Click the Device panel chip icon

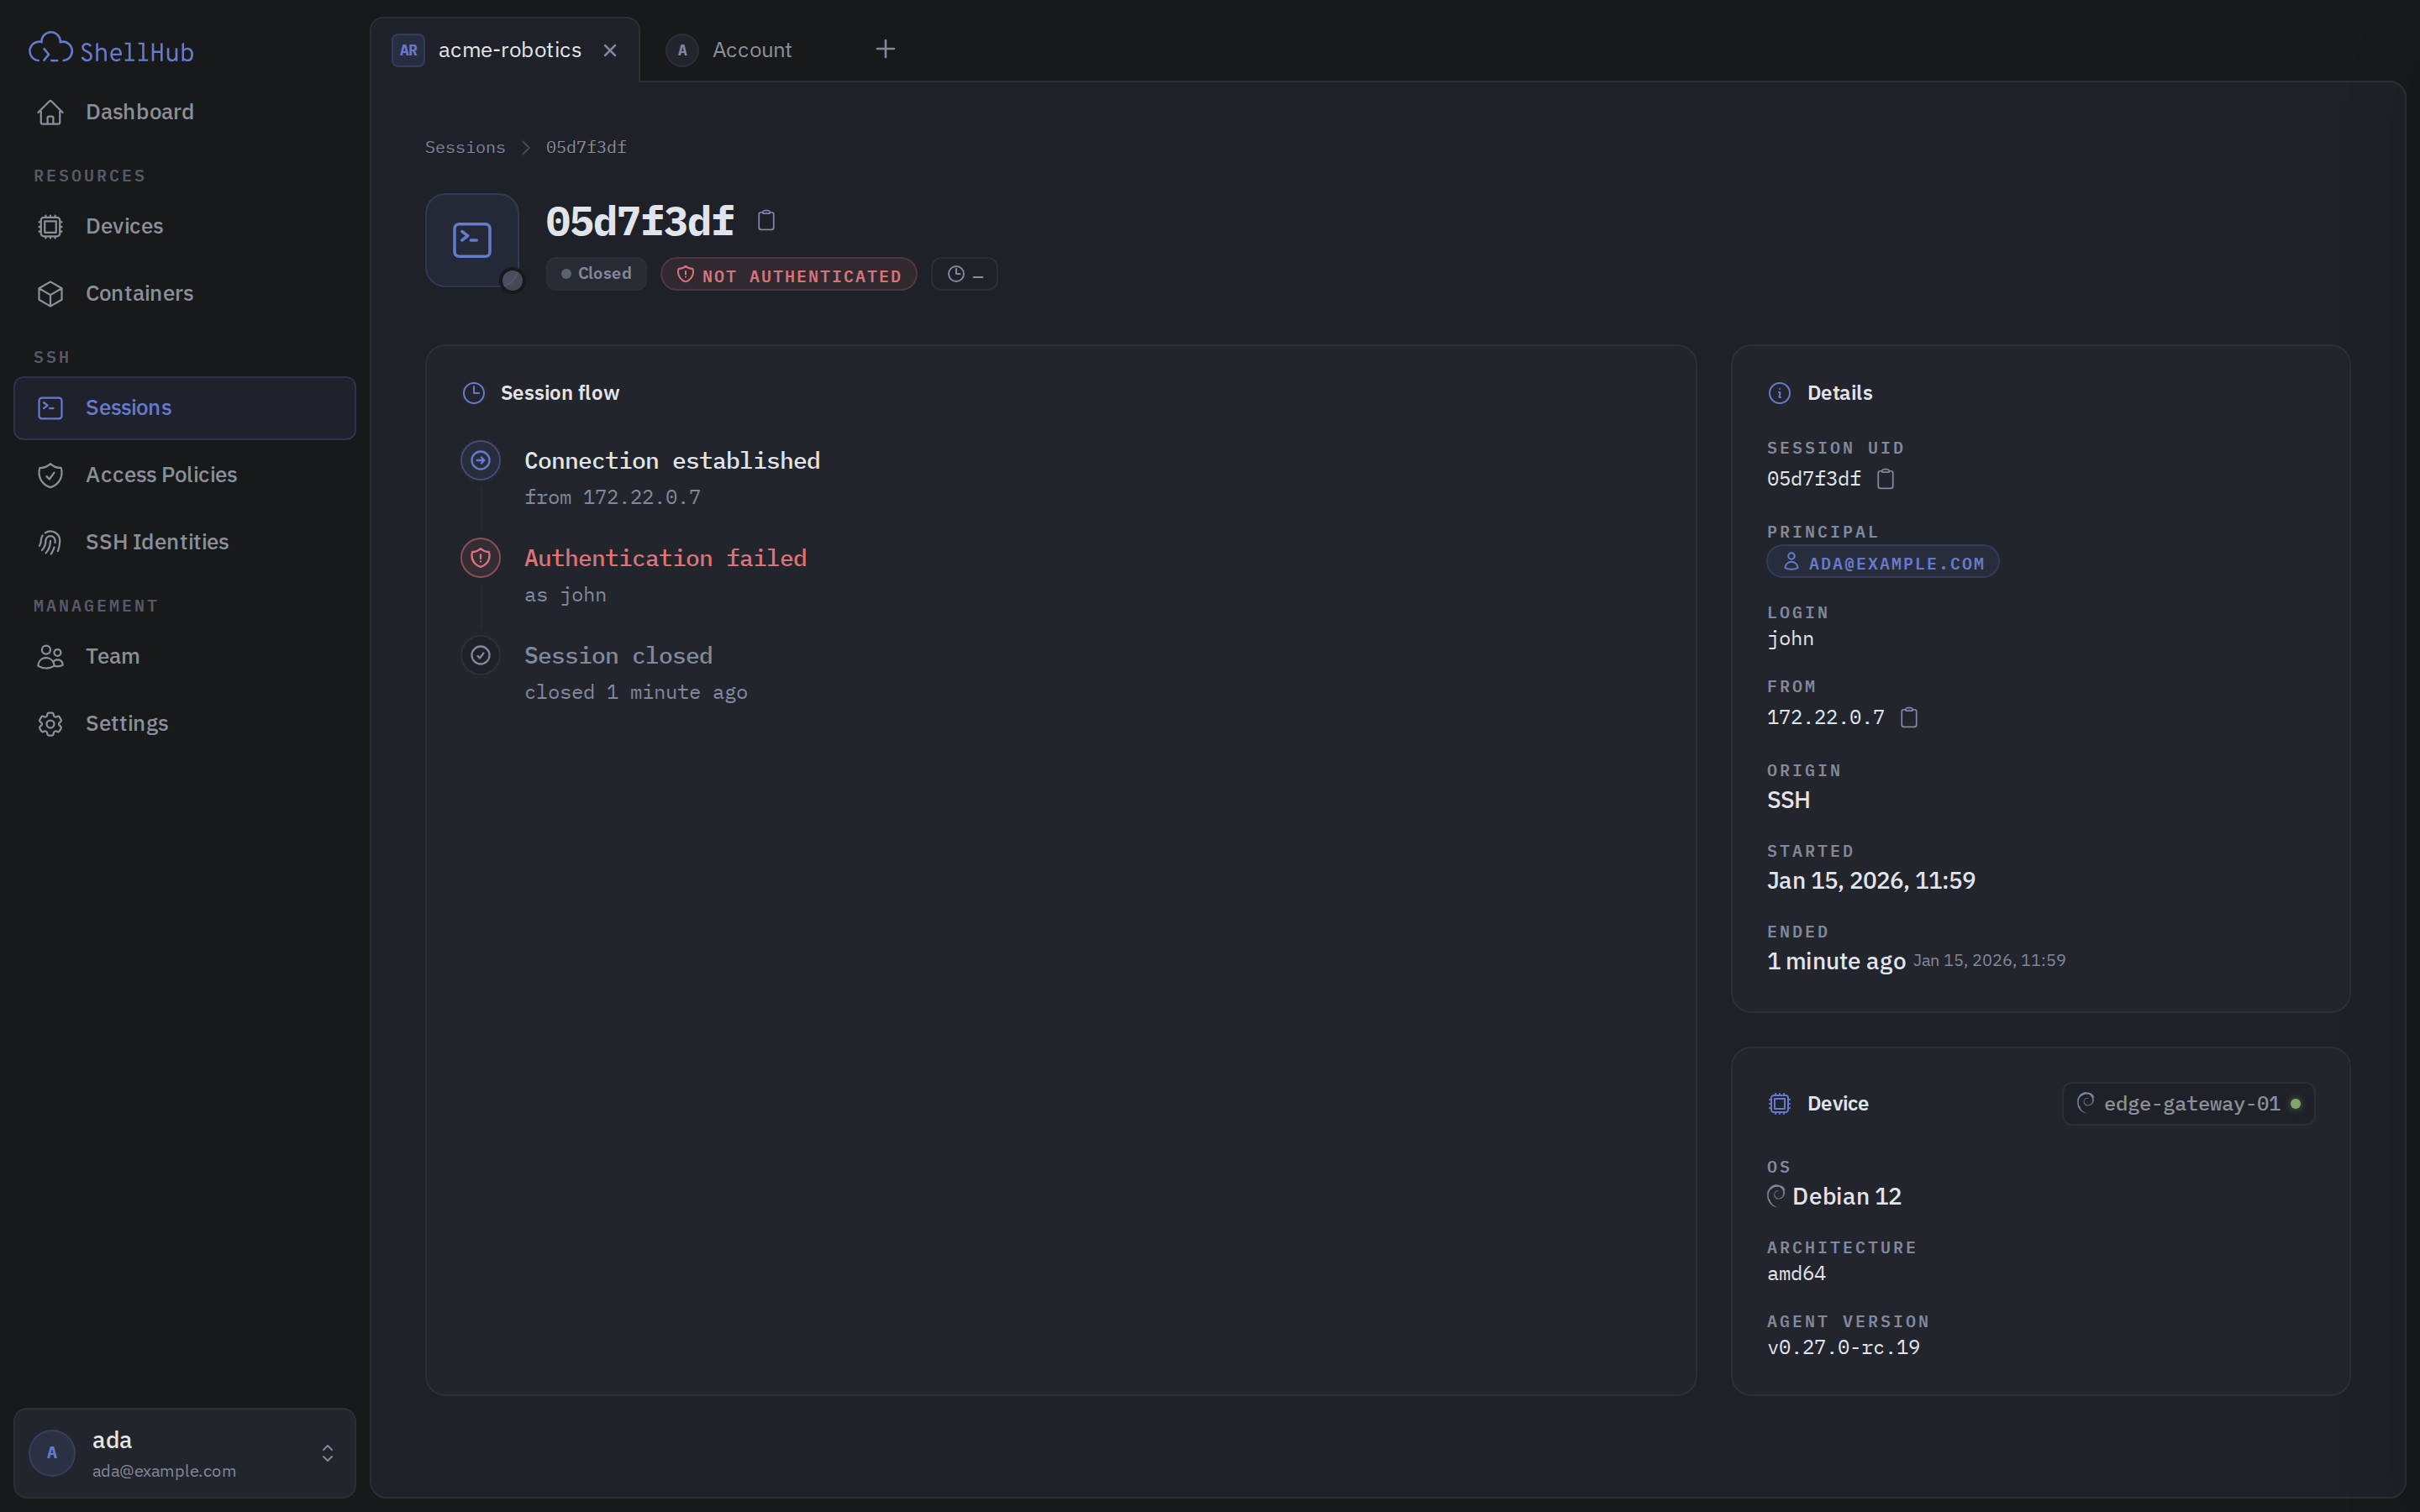click(x=1779, y=1103)
